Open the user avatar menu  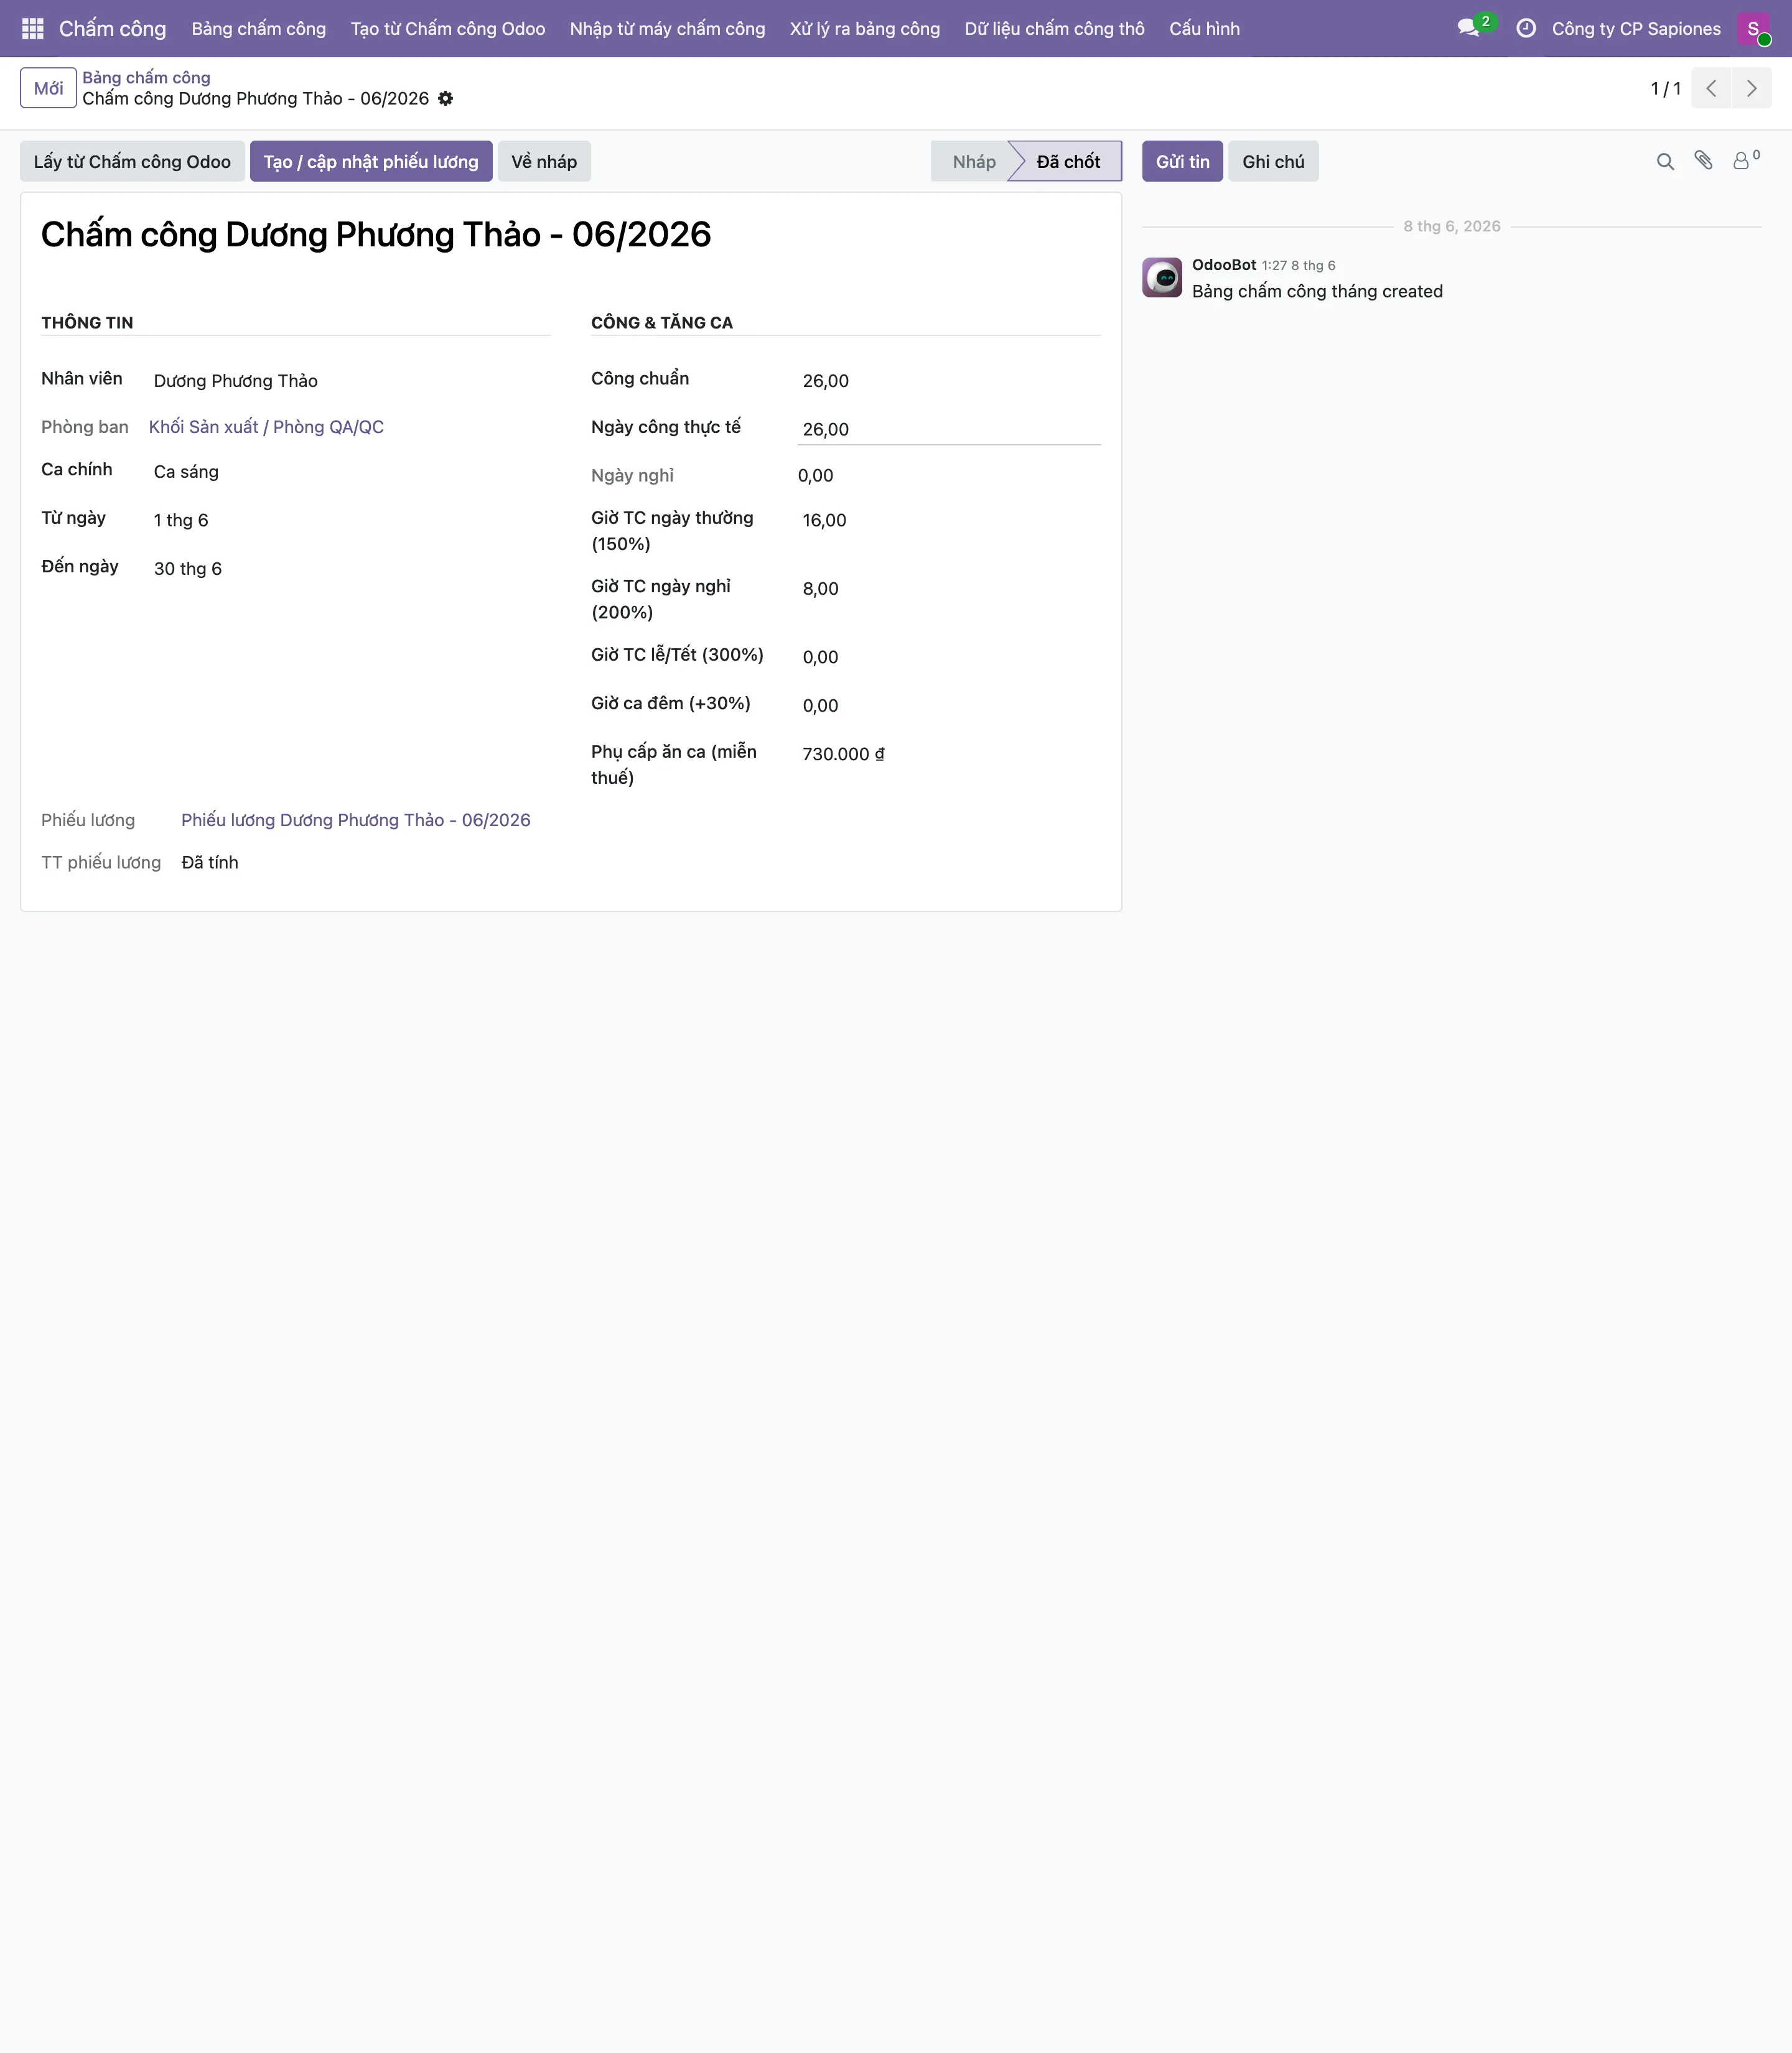[1753, 29]
